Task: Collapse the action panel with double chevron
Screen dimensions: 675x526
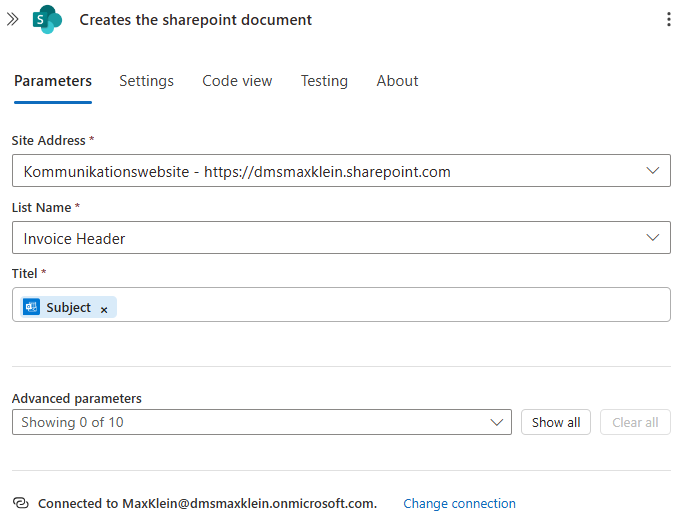Action: point(13,19)
